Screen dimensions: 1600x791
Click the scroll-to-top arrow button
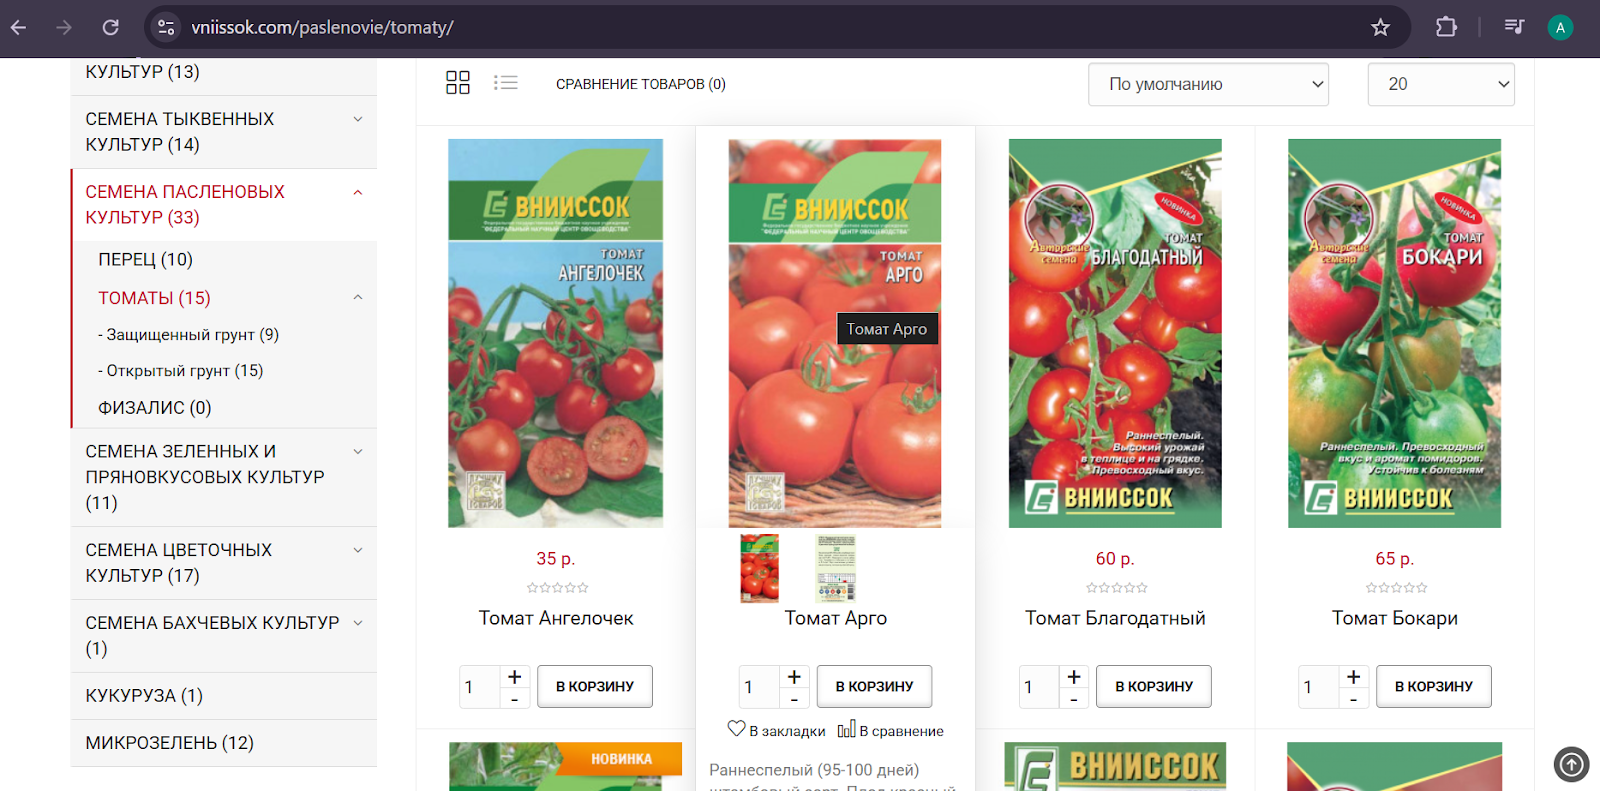[x=1571, y=765]
